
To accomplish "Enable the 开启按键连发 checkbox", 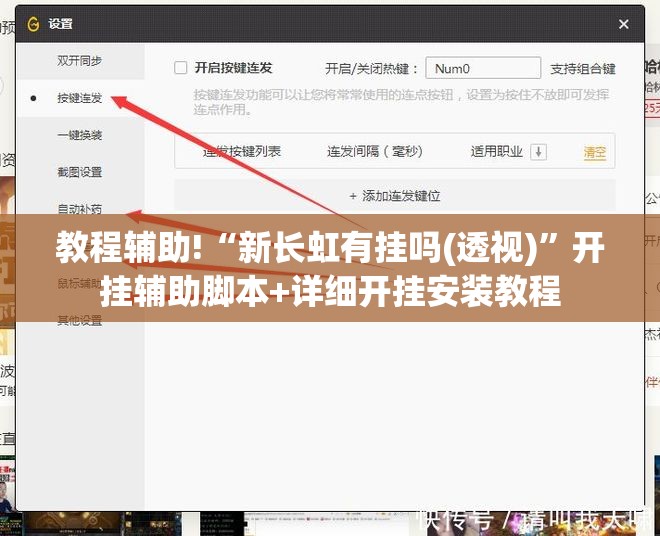I will pos(181,68).
